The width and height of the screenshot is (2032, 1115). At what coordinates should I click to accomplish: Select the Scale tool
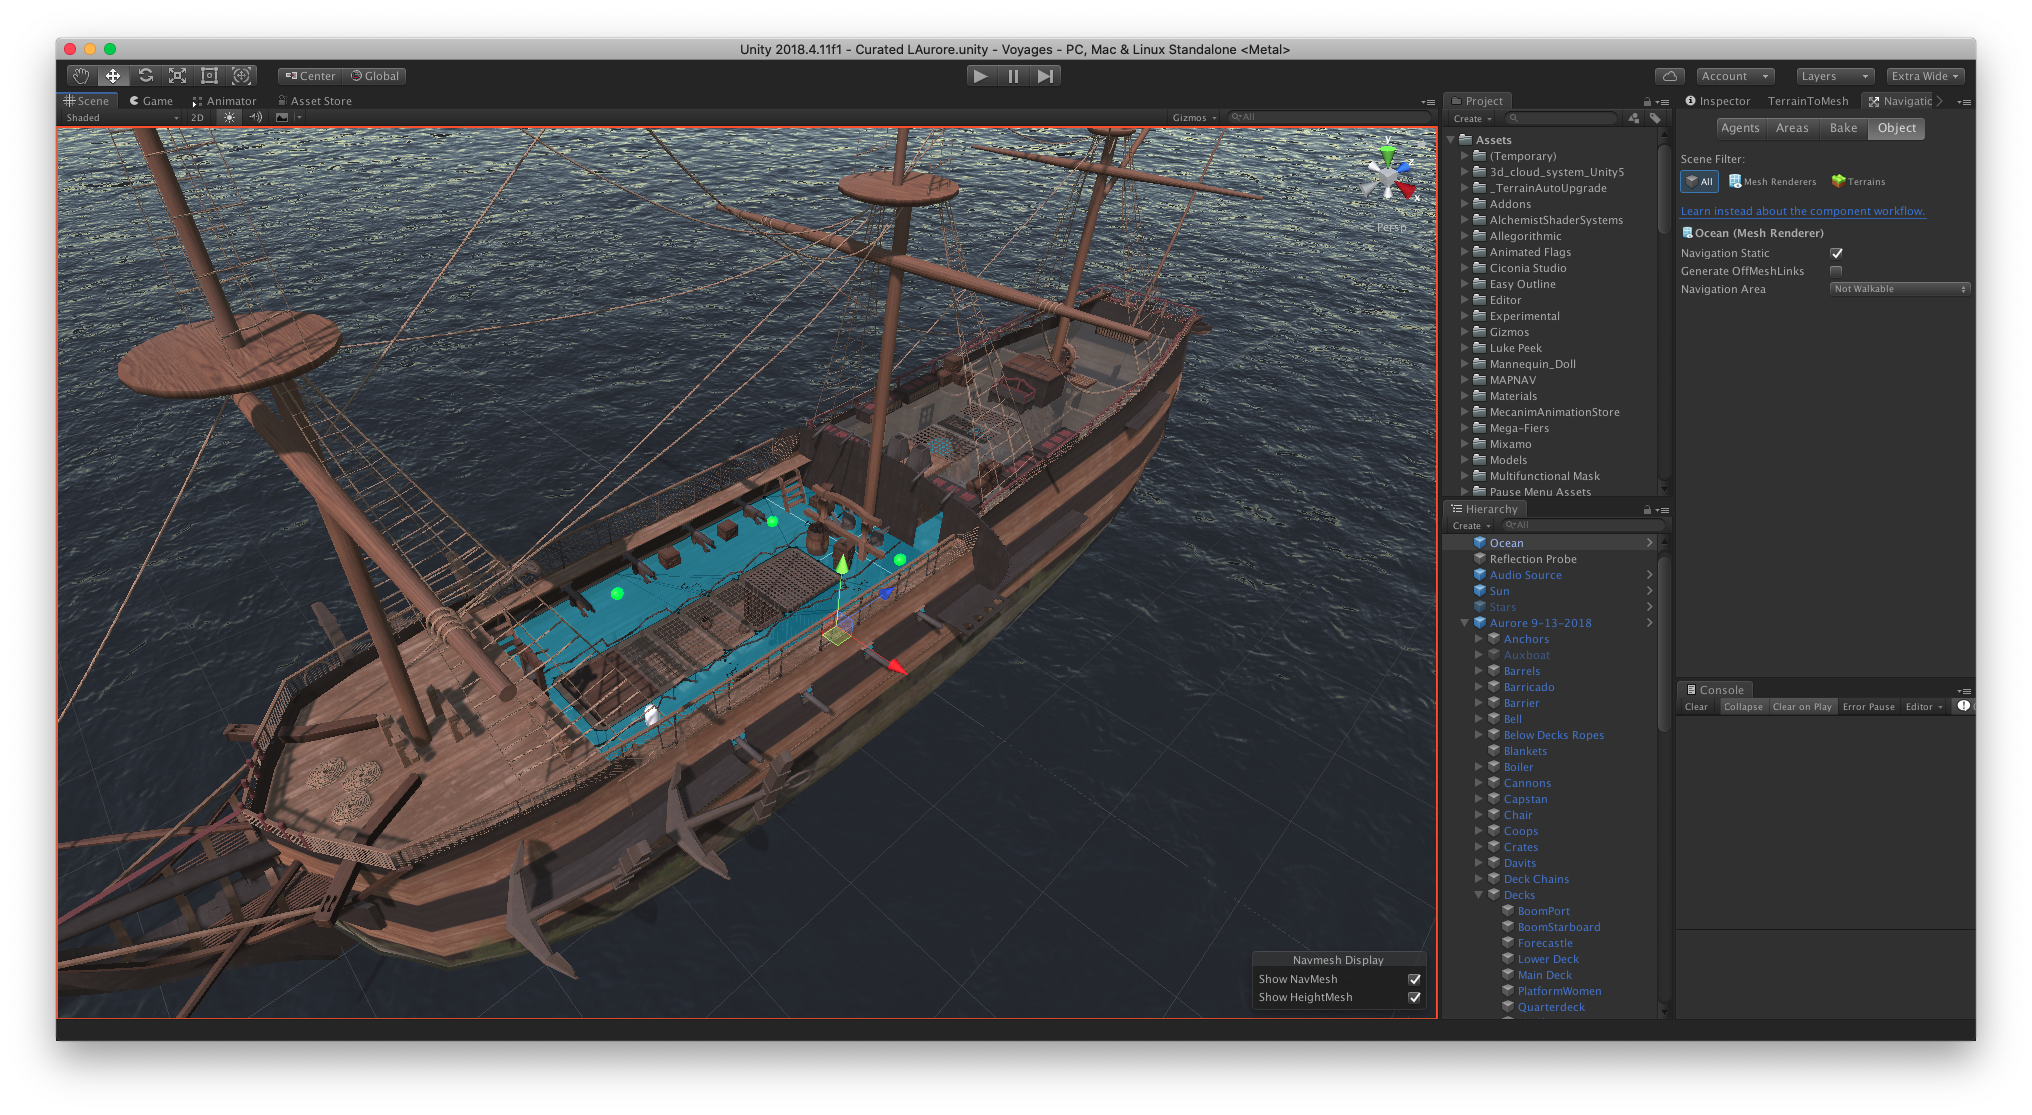[x=178, y=76]
